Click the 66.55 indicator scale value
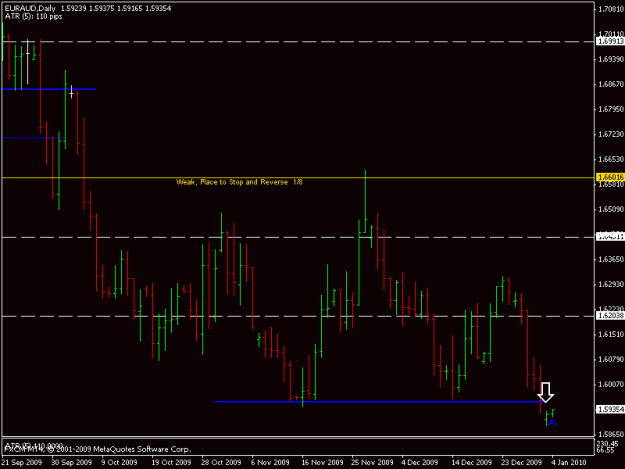The width and height of the screenshot is (625, 469). (605, 450)
